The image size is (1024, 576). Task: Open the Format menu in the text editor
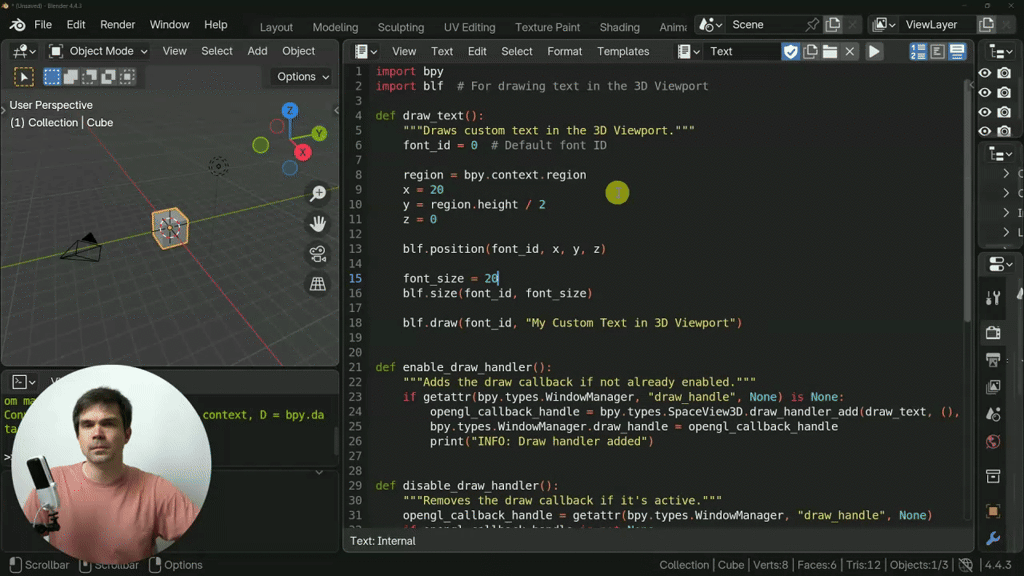pos(565,51)
